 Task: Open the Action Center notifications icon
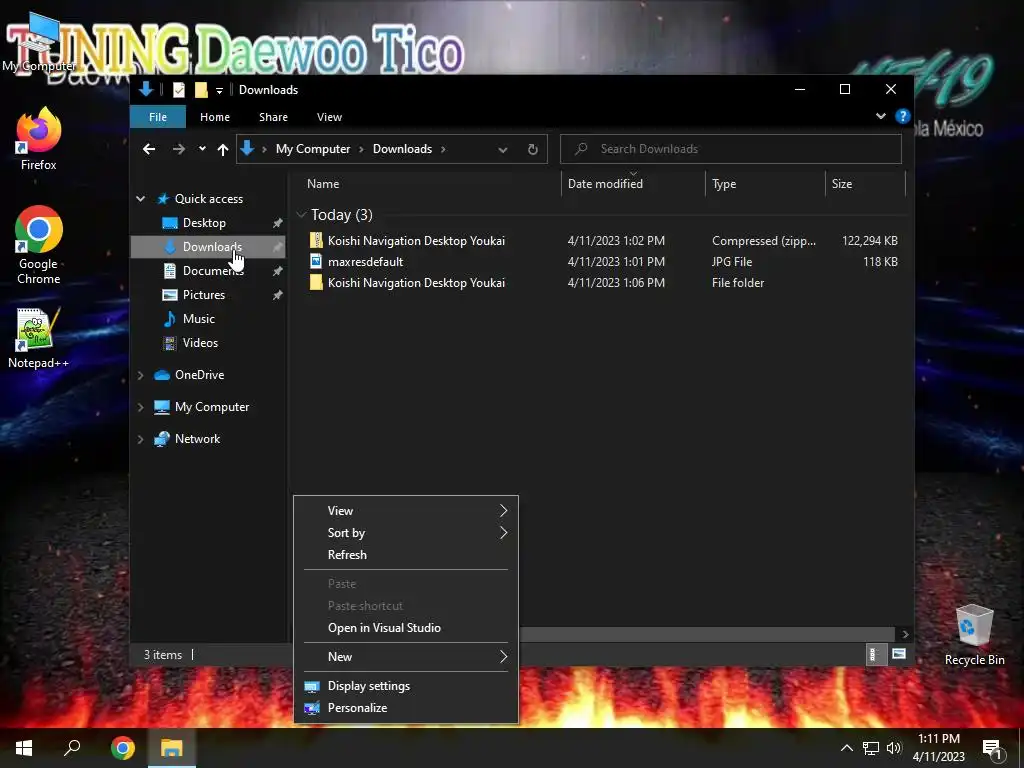[x=993, y=749]
